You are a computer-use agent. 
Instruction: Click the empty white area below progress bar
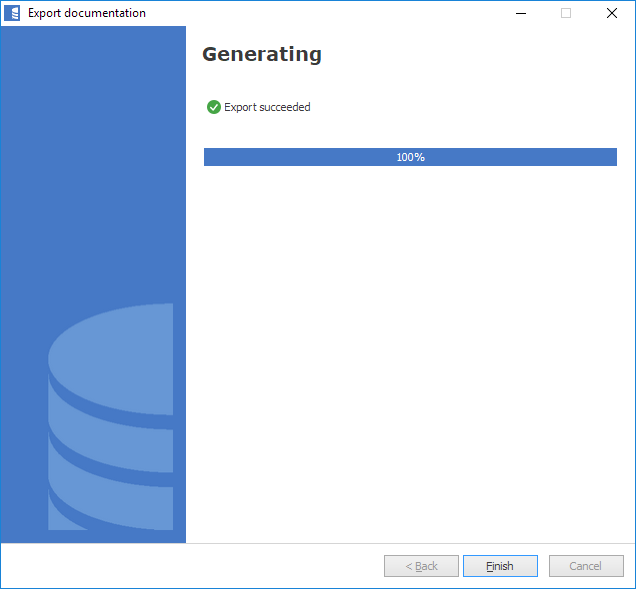click(410, 350)
